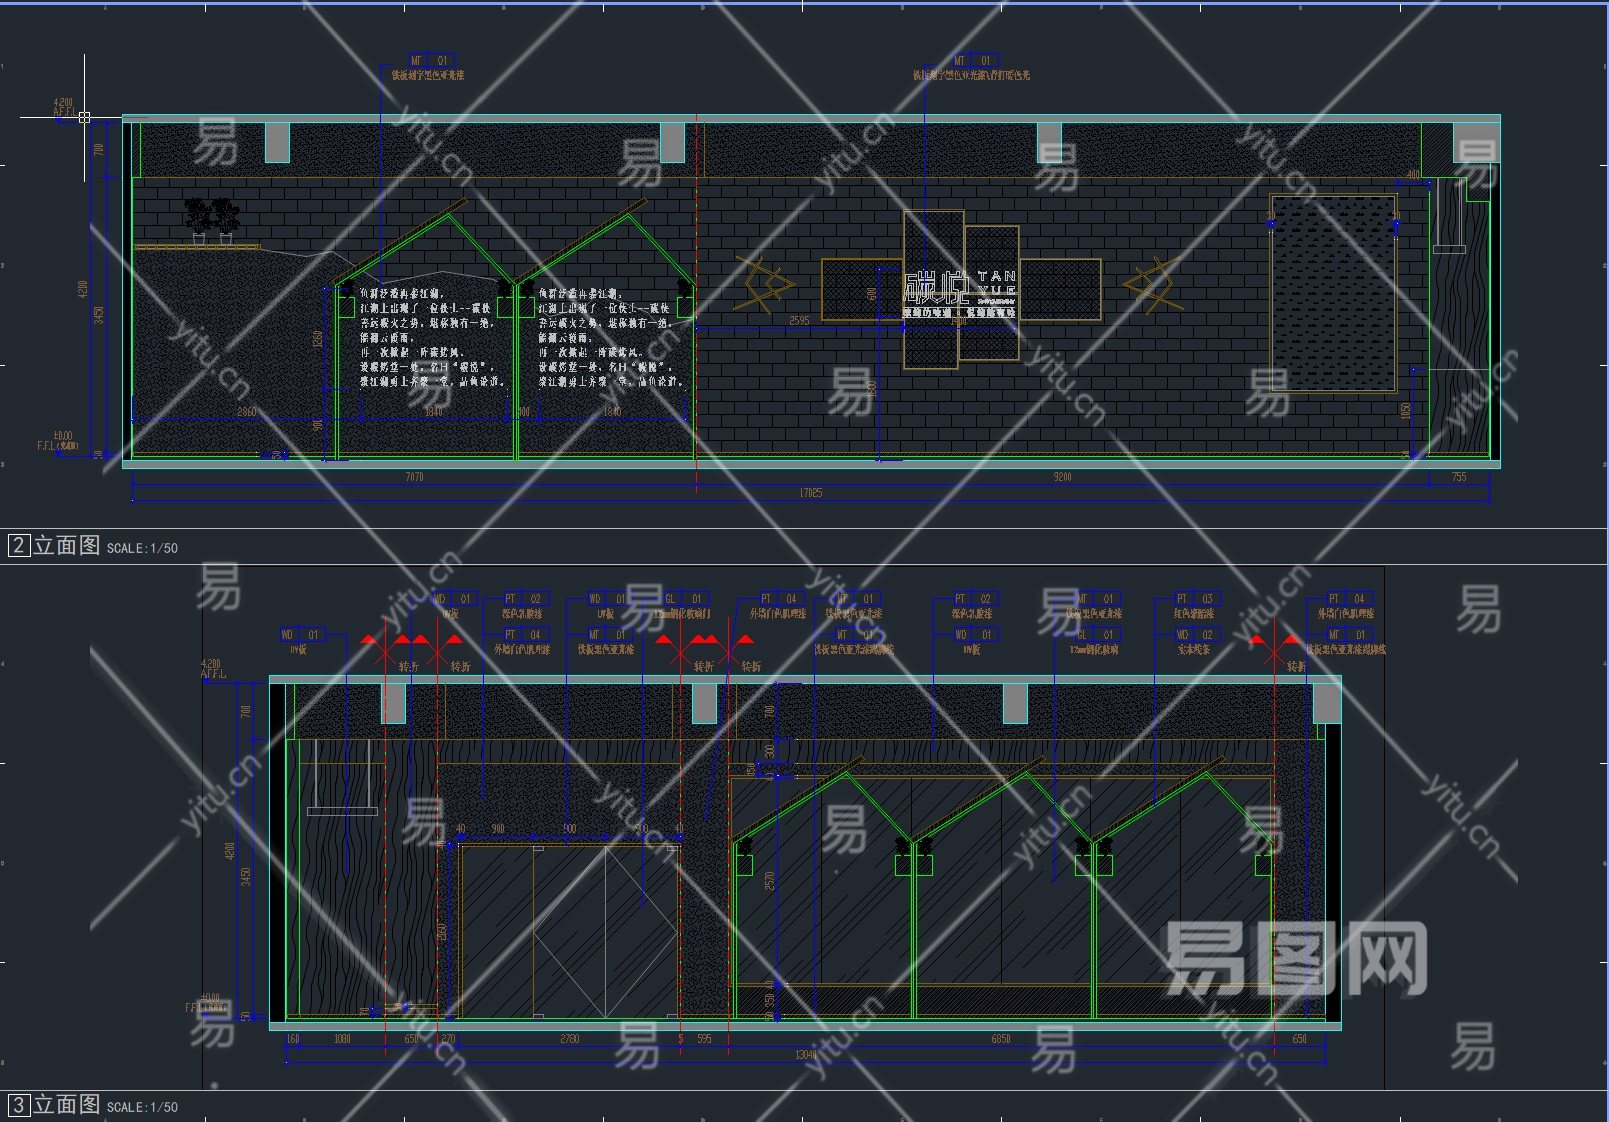Select the 13040 overall dimension text
The height and width of the screenshot is (1122, 1609).
[805, 1055]
